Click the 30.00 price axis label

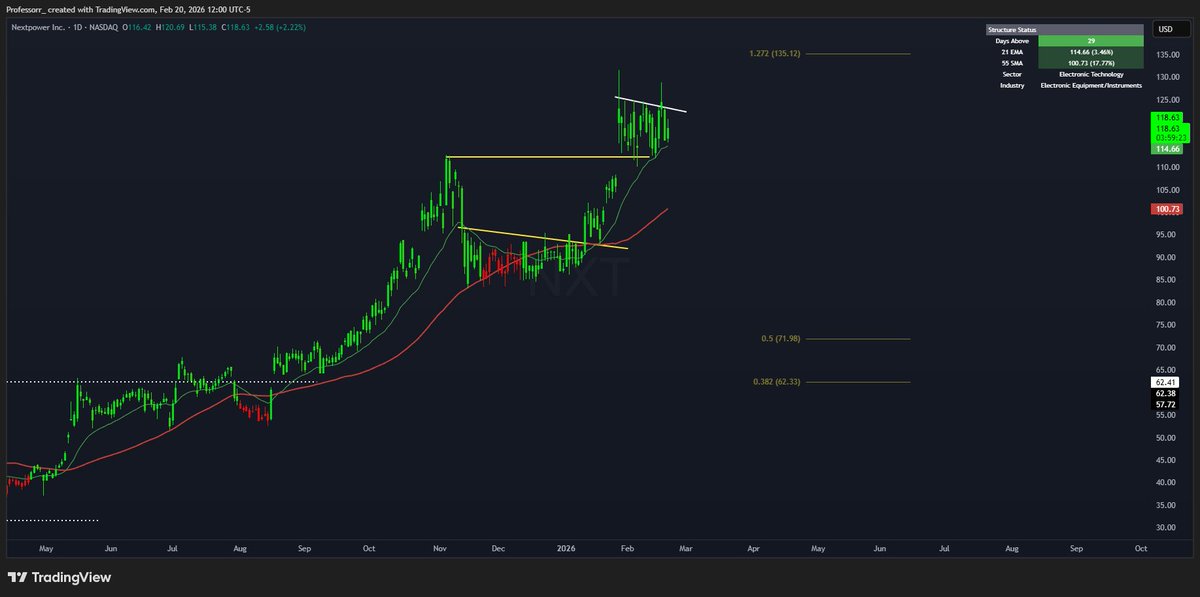[x=1167, y=528]
